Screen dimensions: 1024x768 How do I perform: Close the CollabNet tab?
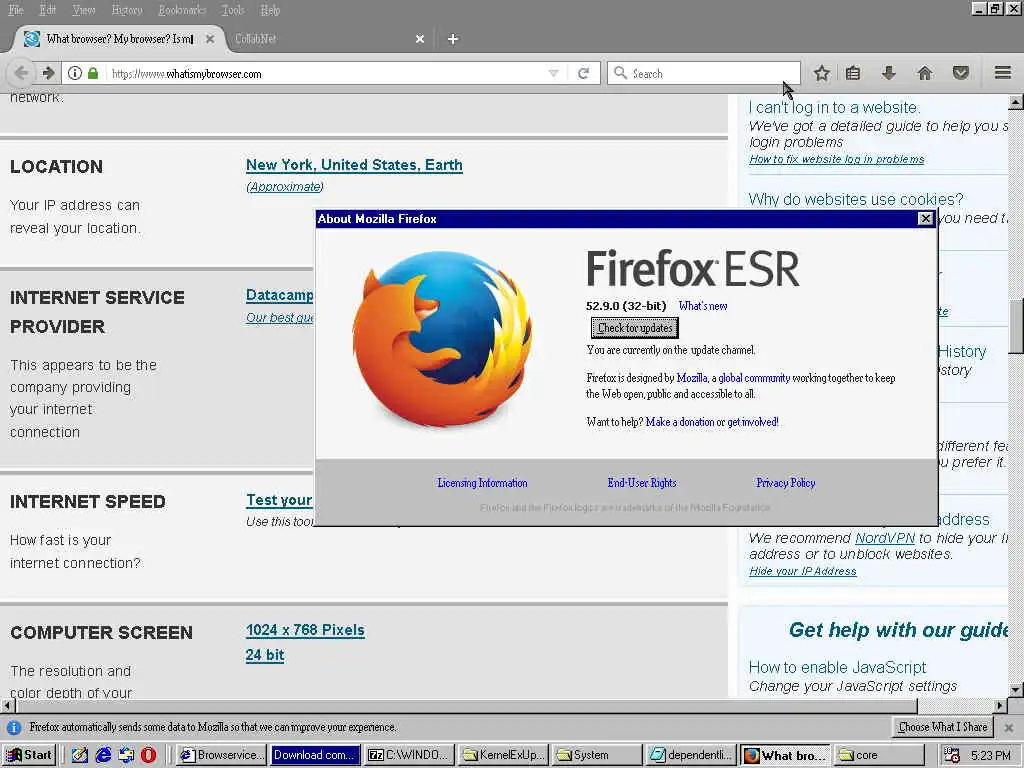420,39
